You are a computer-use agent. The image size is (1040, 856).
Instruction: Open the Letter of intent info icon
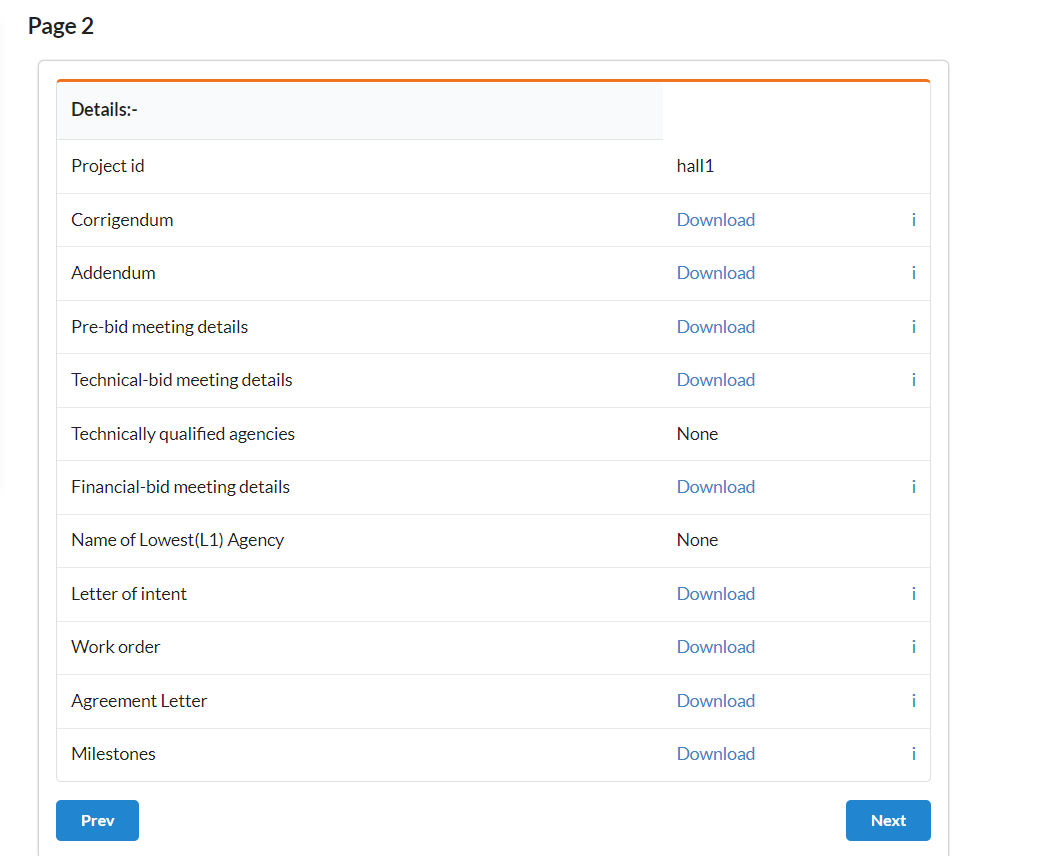click(x=913, y=594)
